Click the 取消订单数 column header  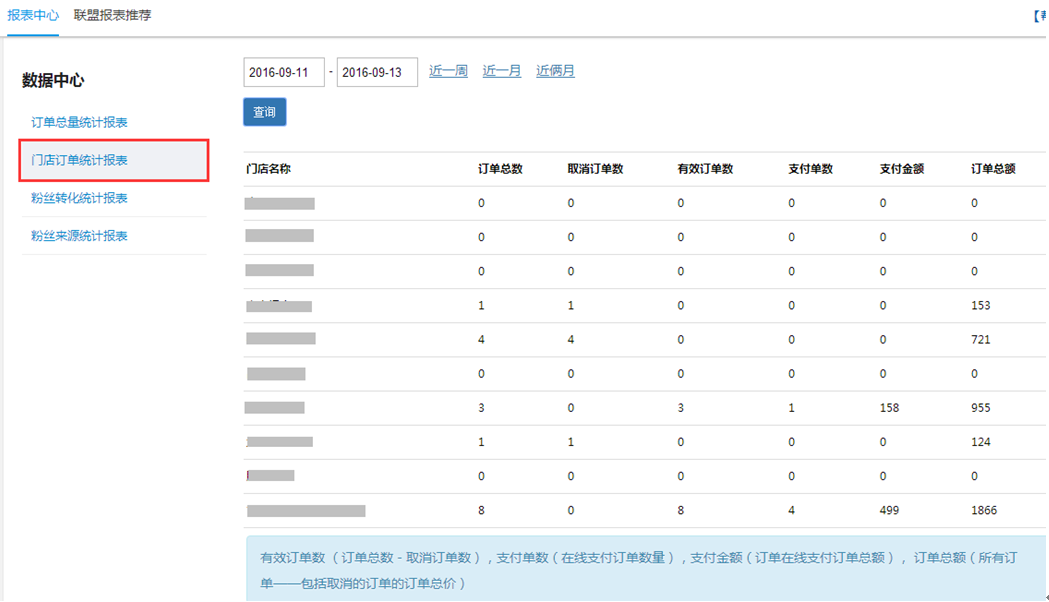point(595,169)
